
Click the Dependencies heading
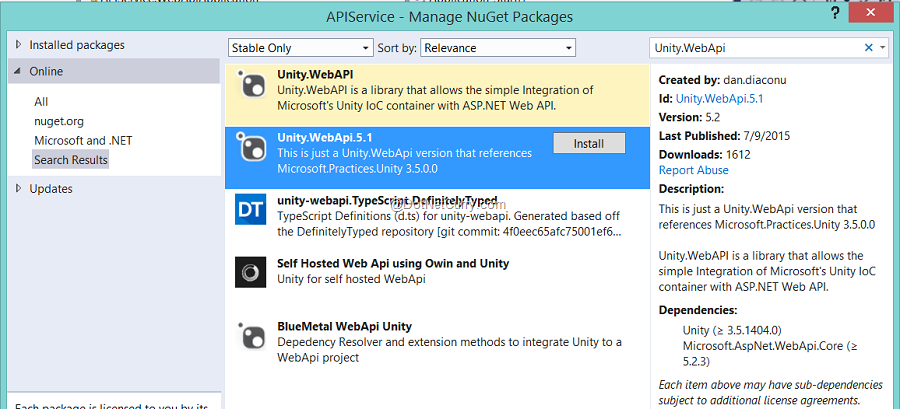(698, 310)
